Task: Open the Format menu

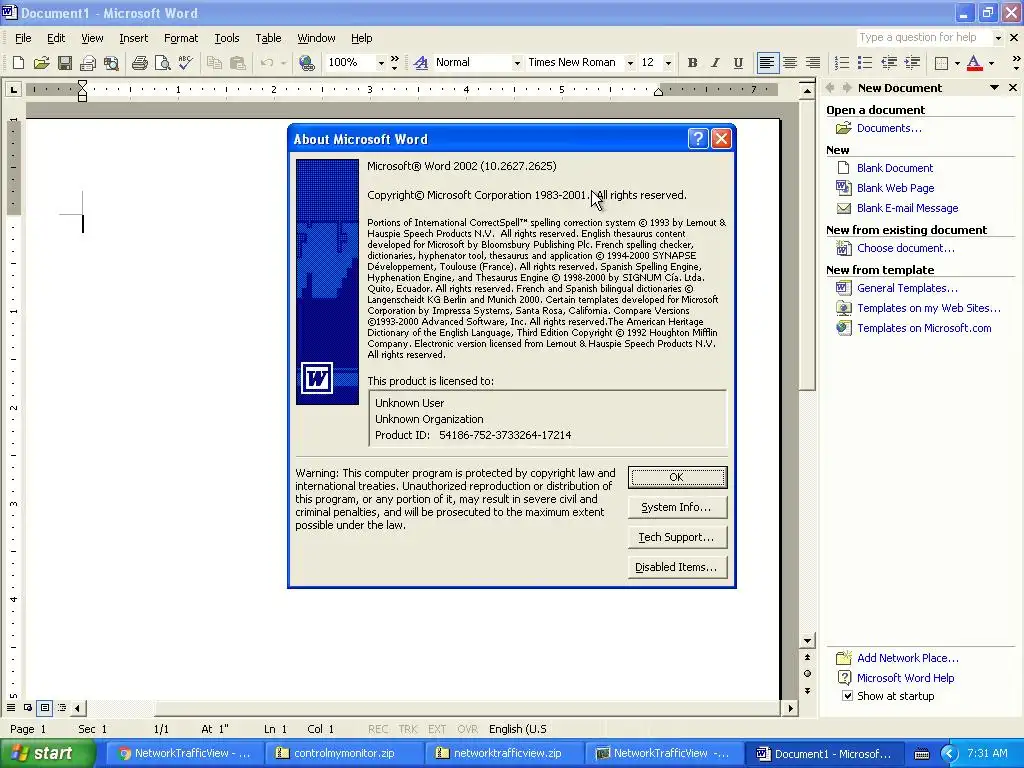Action: (181, 38)
